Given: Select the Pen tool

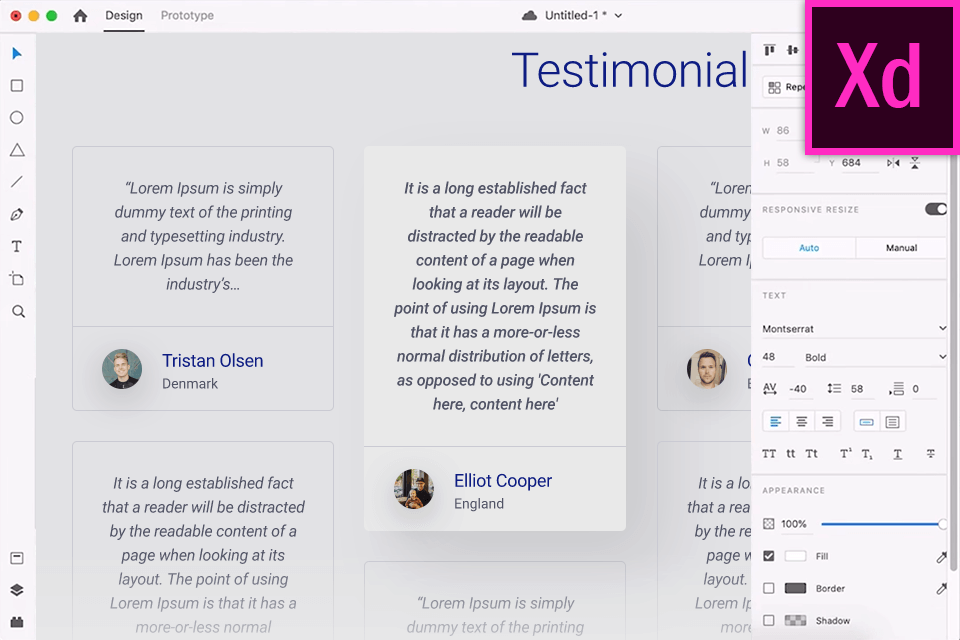Looking at the screenshot, I should (17, 214).
